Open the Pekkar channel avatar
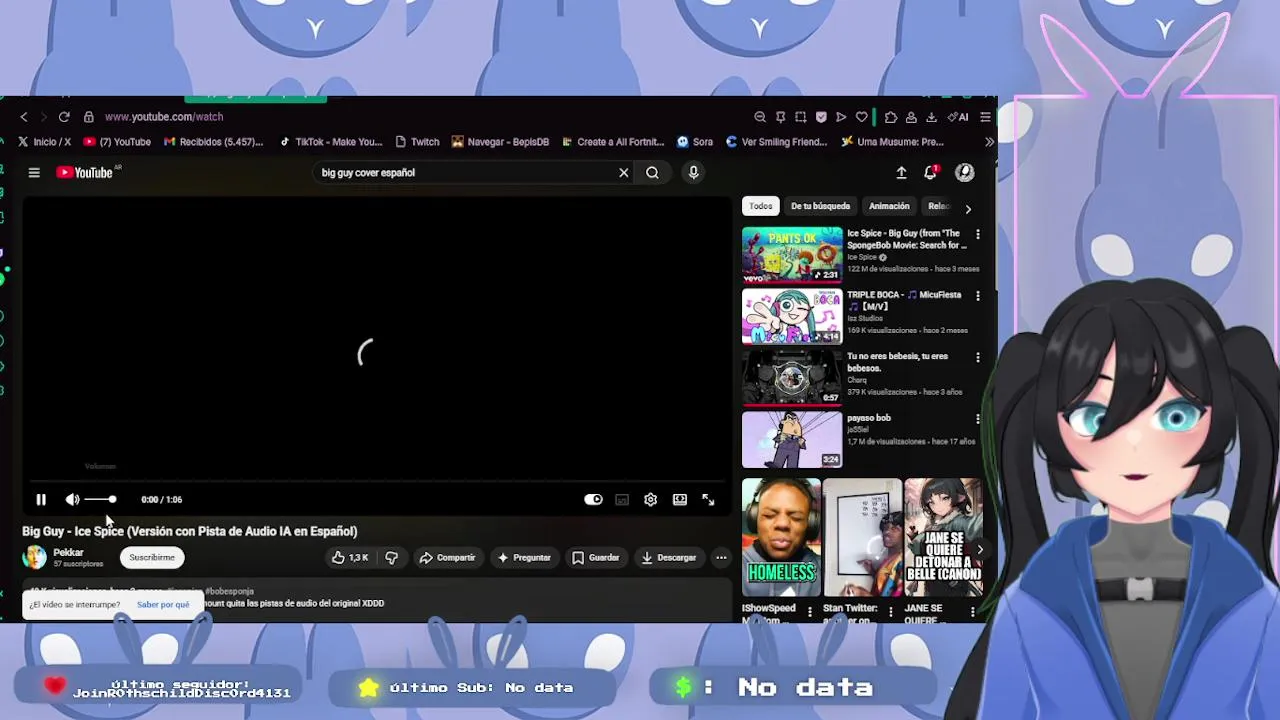This screenshot has height=720, width=1280. point(35,557)
